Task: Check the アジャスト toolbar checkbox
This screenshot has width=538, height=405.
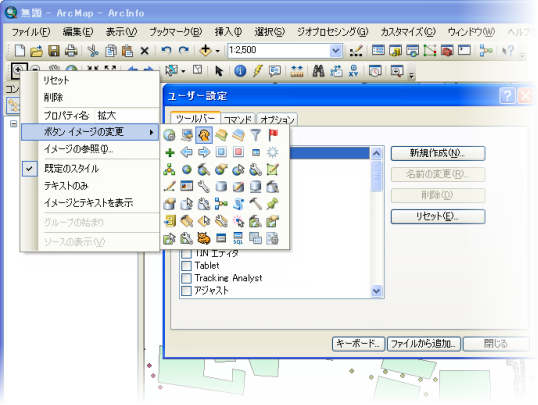Action: (x=186, y=290)
